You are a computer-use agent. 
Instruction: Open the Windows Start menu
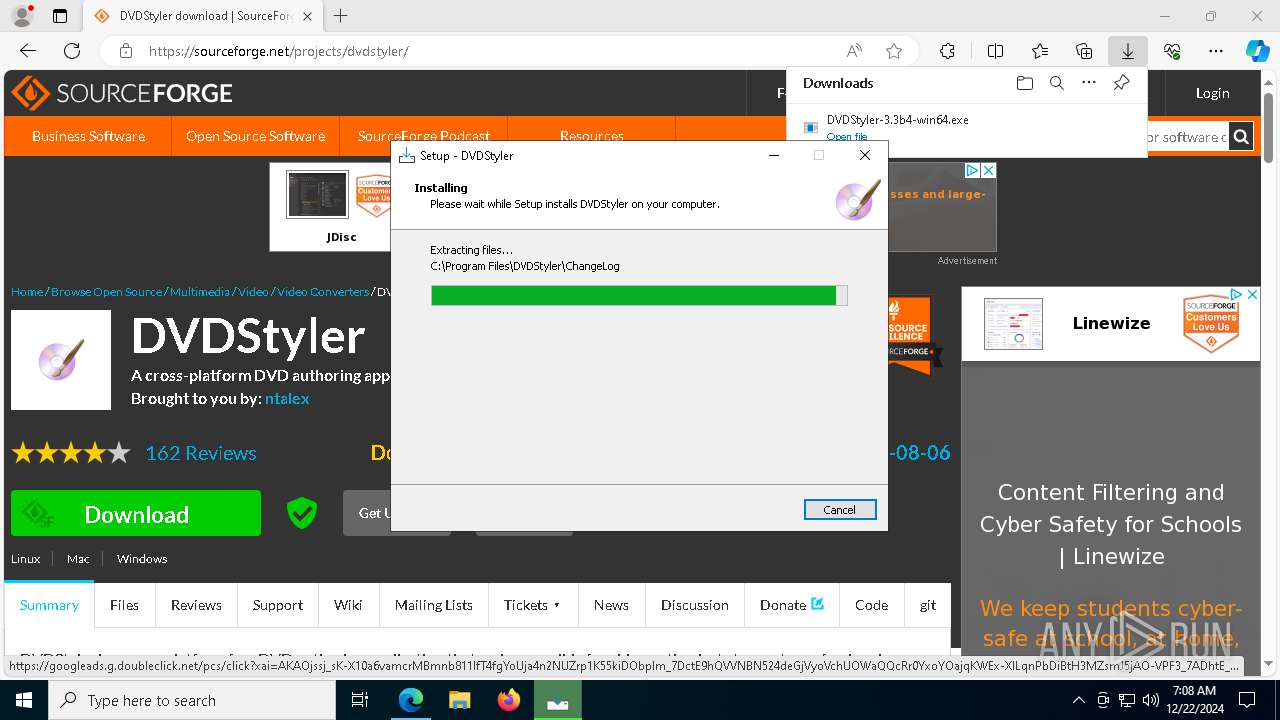coord(24,700)
